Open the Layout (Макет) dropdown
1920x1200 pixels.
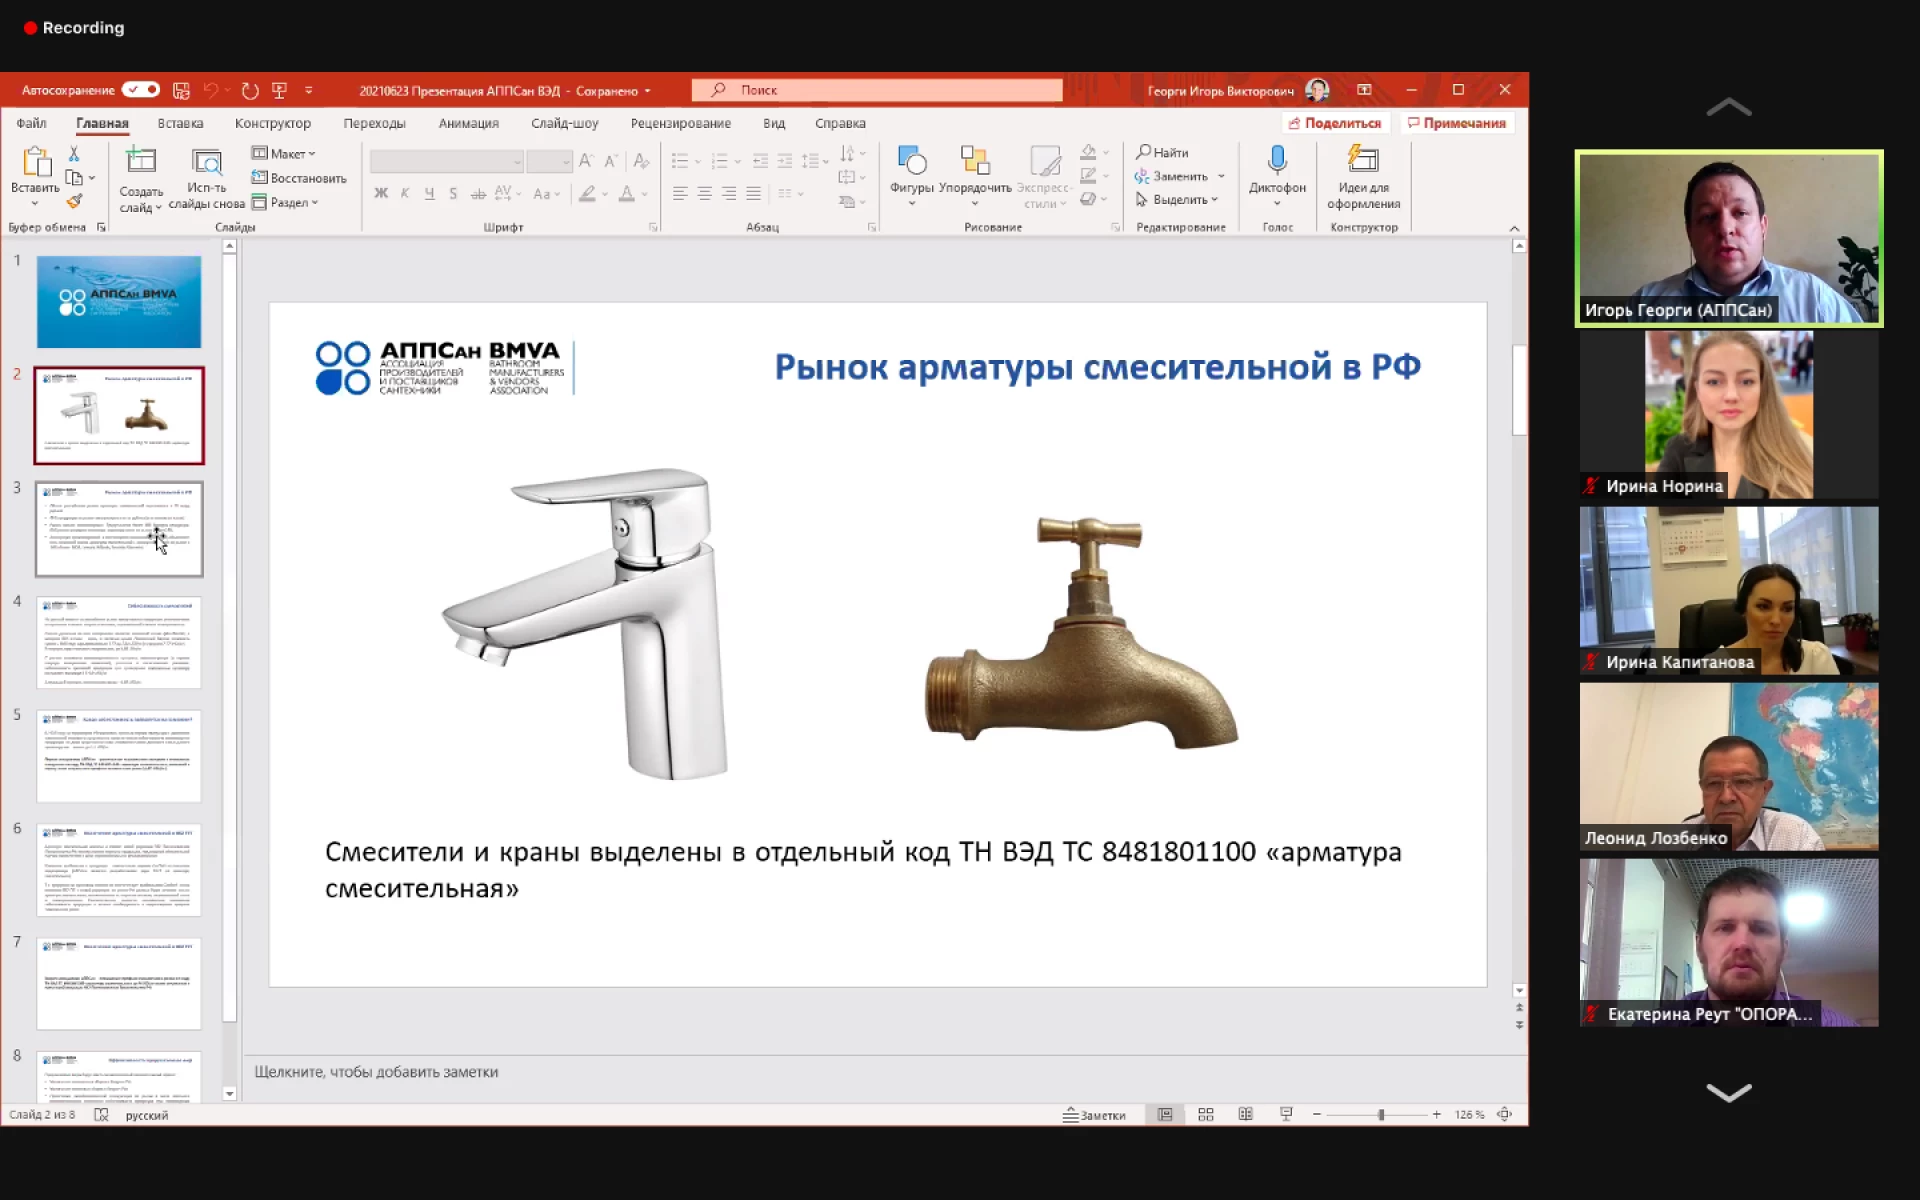click(x=283, y=153)
